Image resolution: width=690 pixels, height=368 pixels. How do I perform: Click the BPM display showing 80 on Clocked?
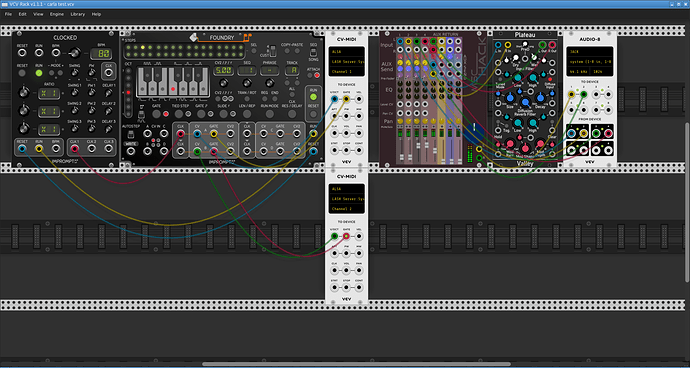point(101,54)
